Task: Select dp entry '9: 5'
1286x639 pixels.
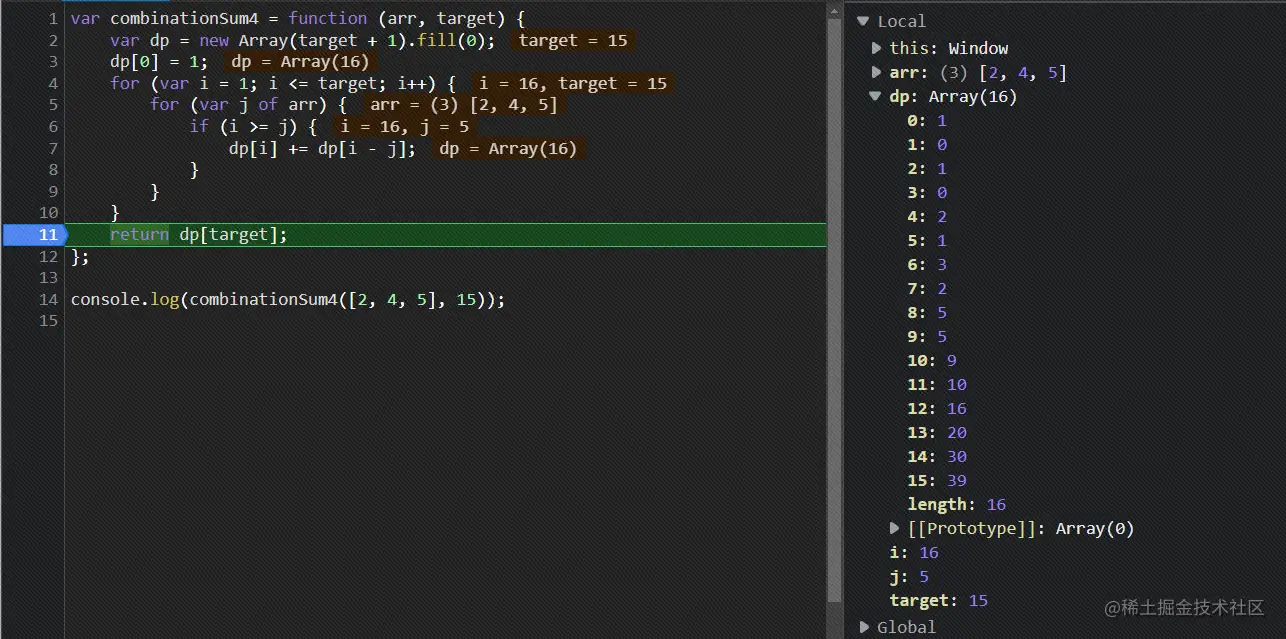Action: tap(927, 336)
